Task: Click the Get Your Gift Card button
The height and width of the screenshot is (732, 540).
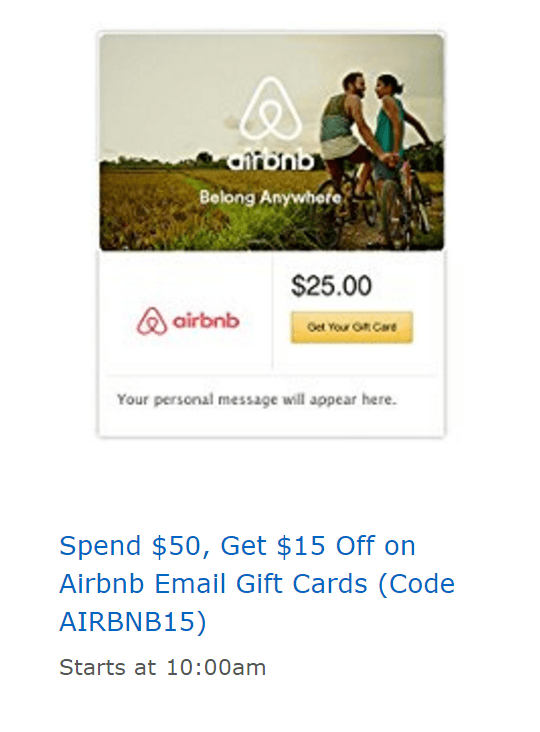Action: coord(351,327)
